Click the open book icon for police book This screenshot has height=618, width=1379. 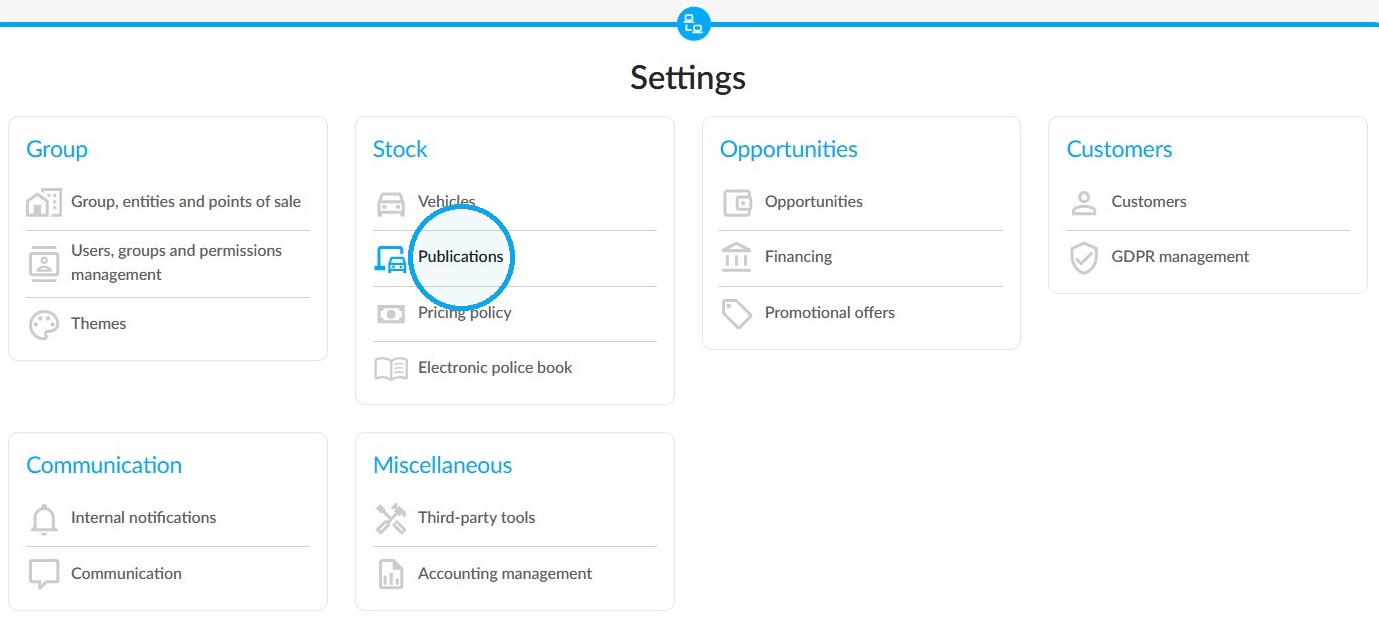[391, 369]
